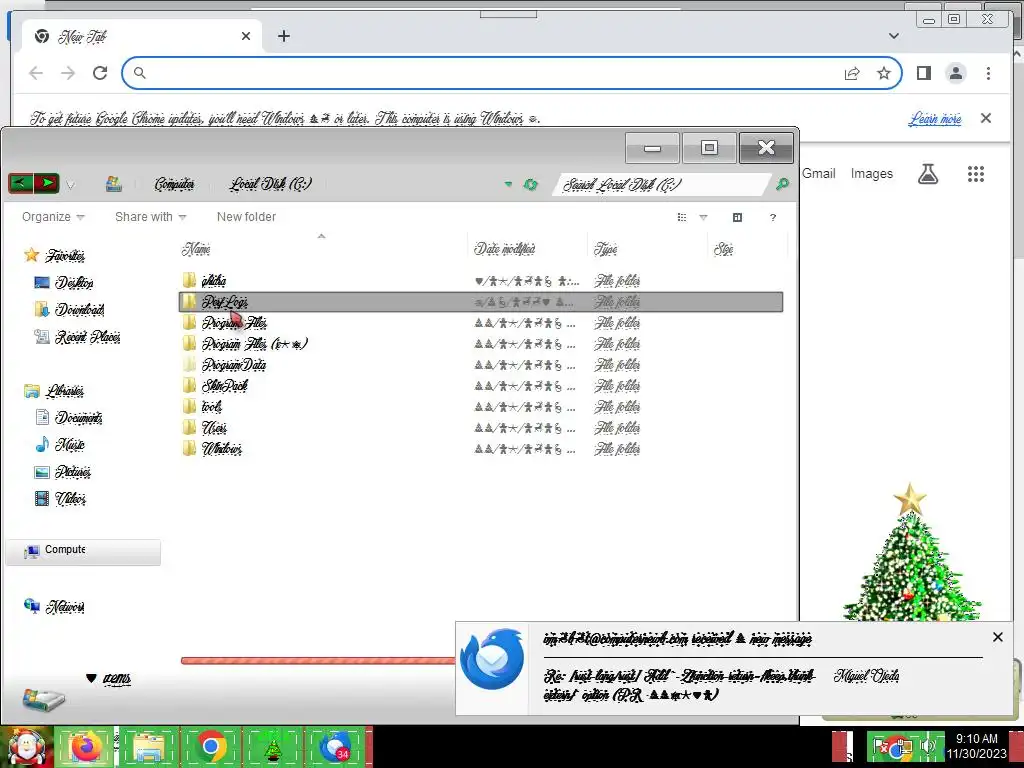The width and height of the screenshot is (1024, 768).
Task: Open Explorer help question mark
Action: (773, 217)
